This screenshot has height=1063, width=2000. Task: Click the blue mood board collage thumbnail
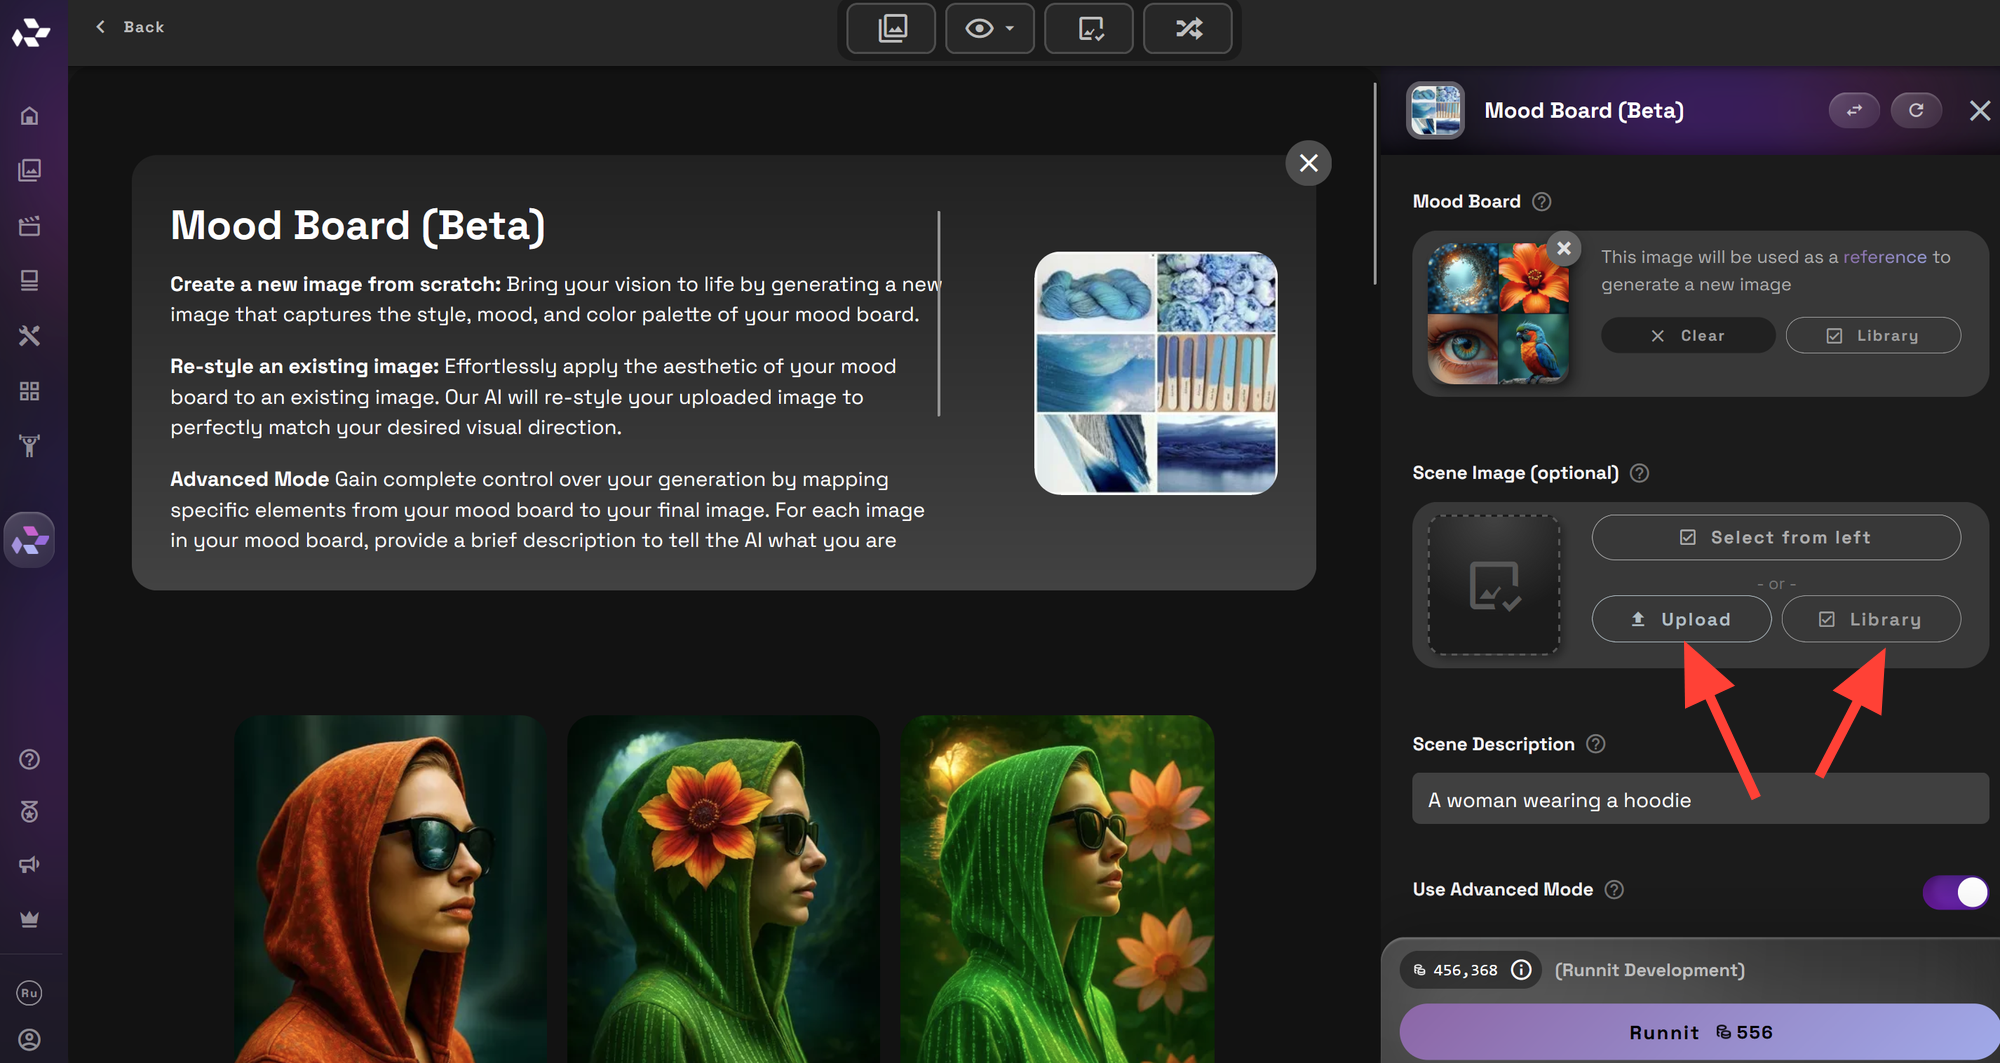1155,373
